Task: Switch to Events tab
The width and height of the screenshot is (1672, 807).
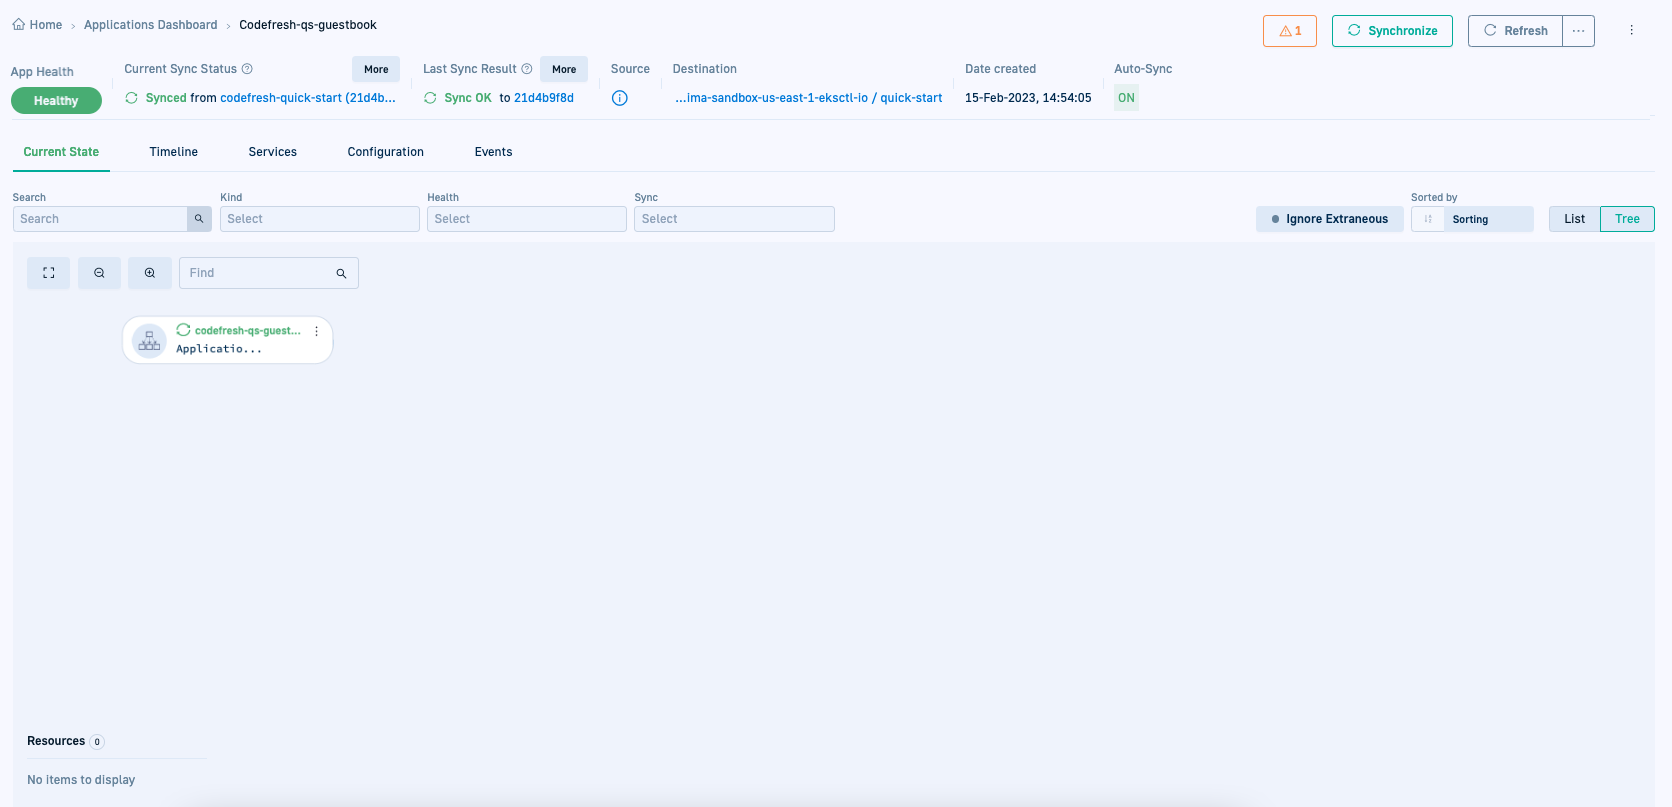Action: pos(494,152)
